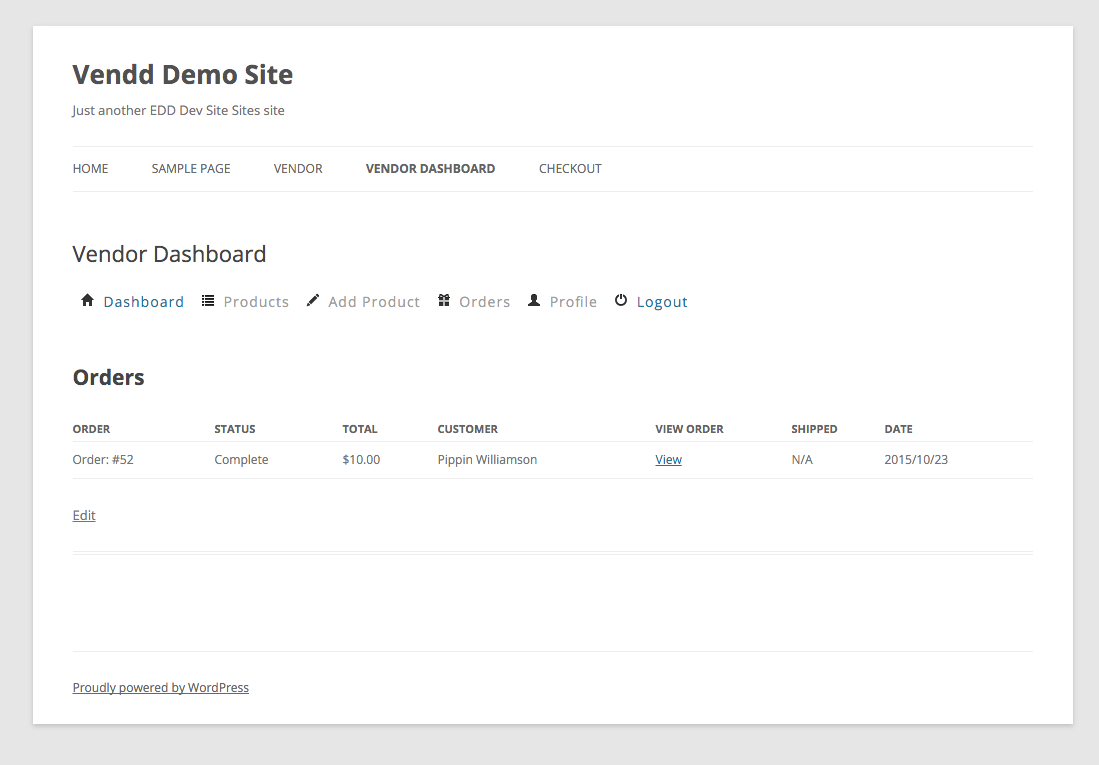This screenshot has width=1099, height=765.
Task: Click the Vendd Demo Site title
Action: tap(183, 75)
